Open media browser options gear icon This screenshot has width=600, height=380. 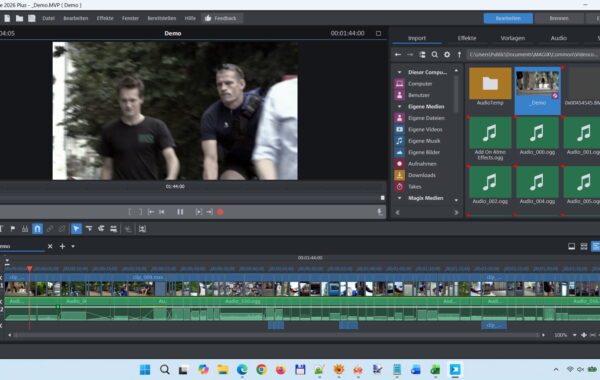[447, 55]
